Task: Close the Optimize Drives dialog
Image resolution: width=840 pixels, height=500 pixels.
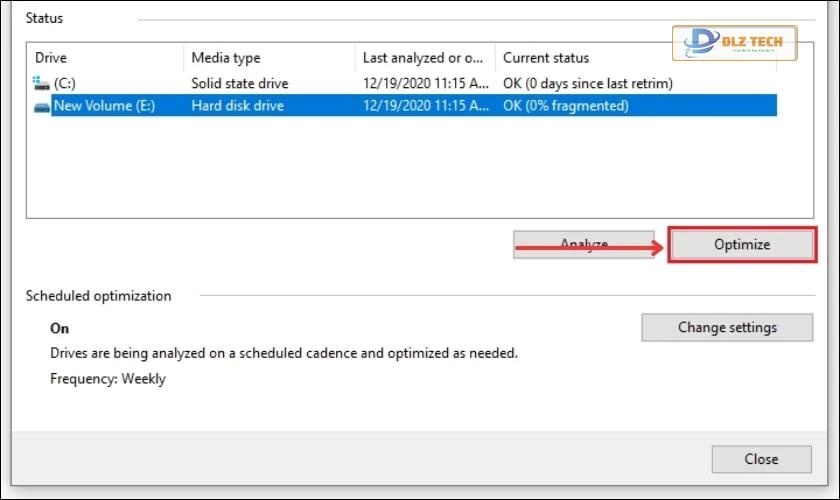Action: coord(761,459)
